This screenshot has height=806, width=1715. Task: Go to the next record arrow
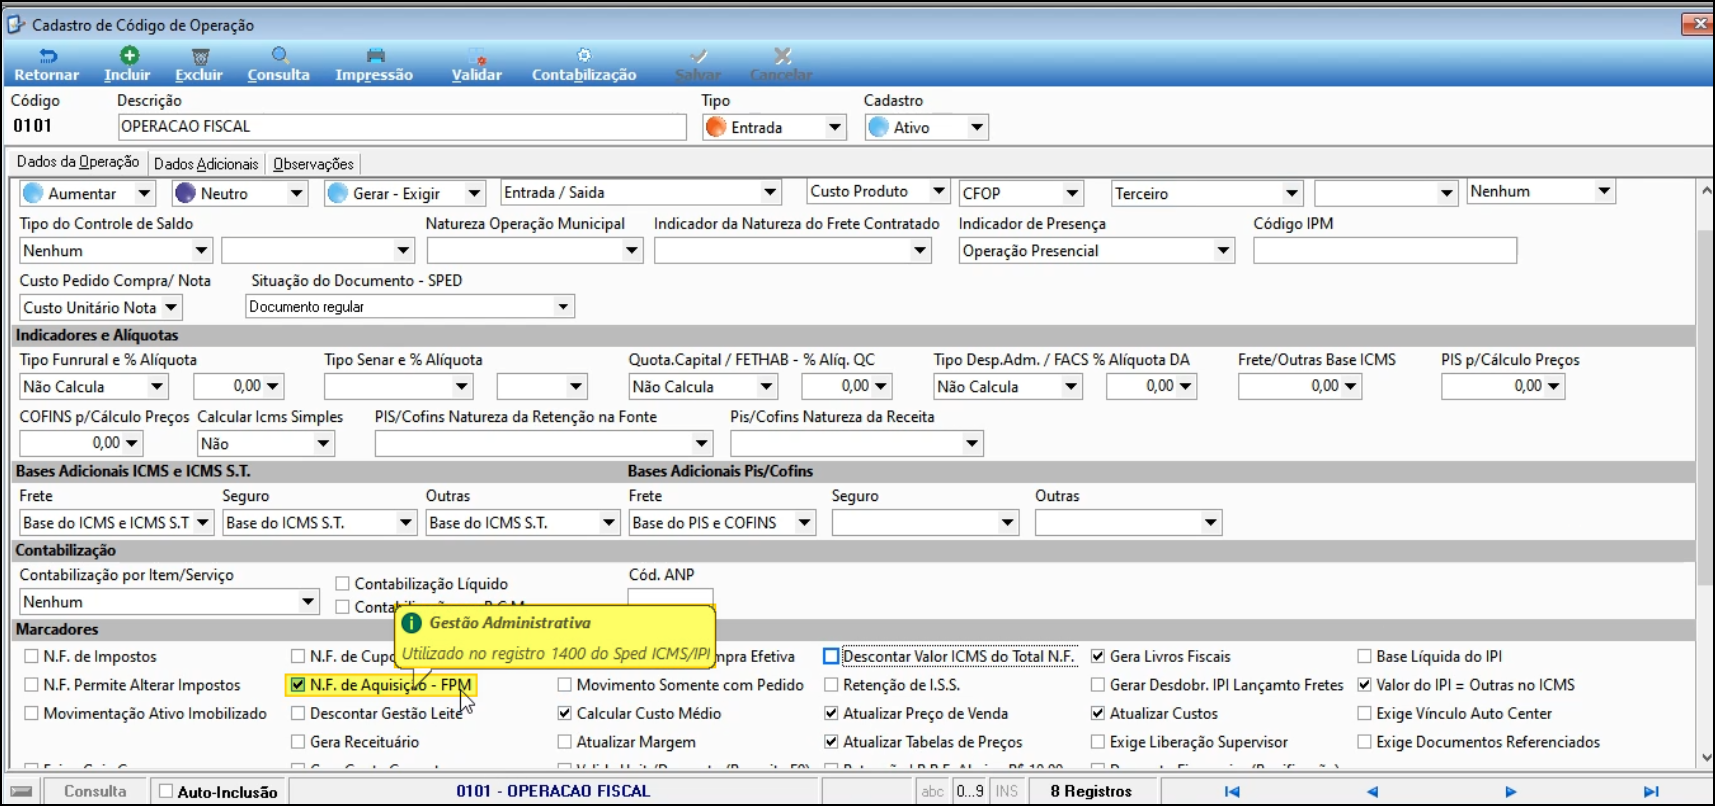click(x=1510, y=791)
